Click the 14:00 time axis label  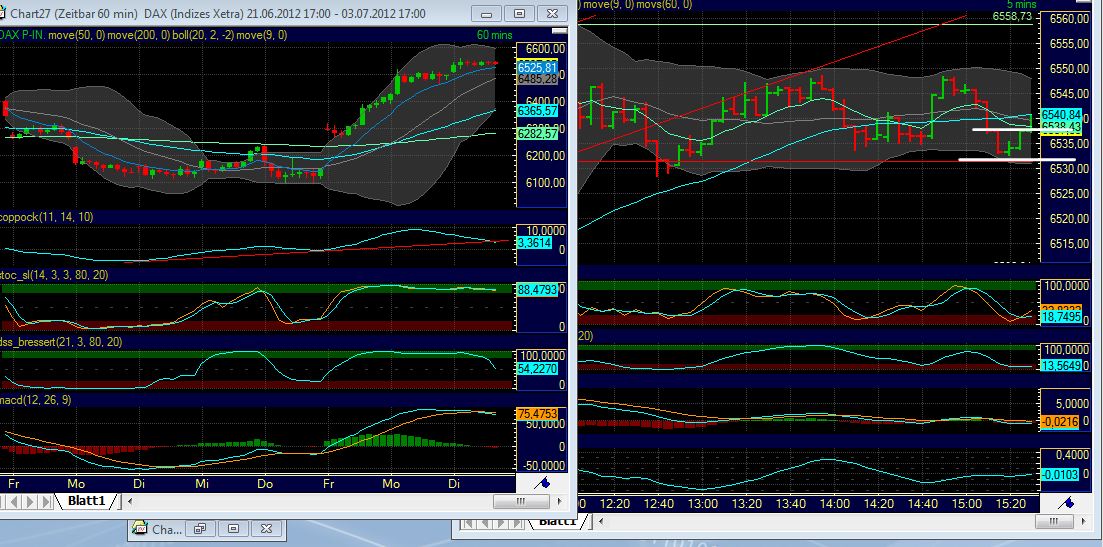tap(835, 503)
